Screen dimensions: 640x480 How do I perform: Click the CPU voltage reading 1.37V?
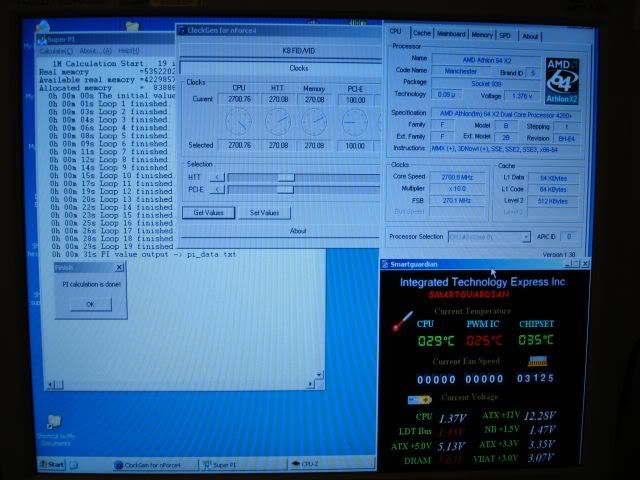452,418
